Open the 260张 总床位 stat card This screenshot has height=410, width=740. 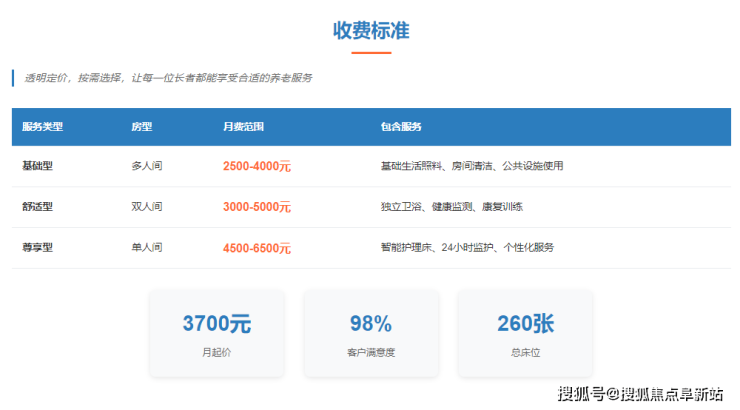tap(525, 334)
